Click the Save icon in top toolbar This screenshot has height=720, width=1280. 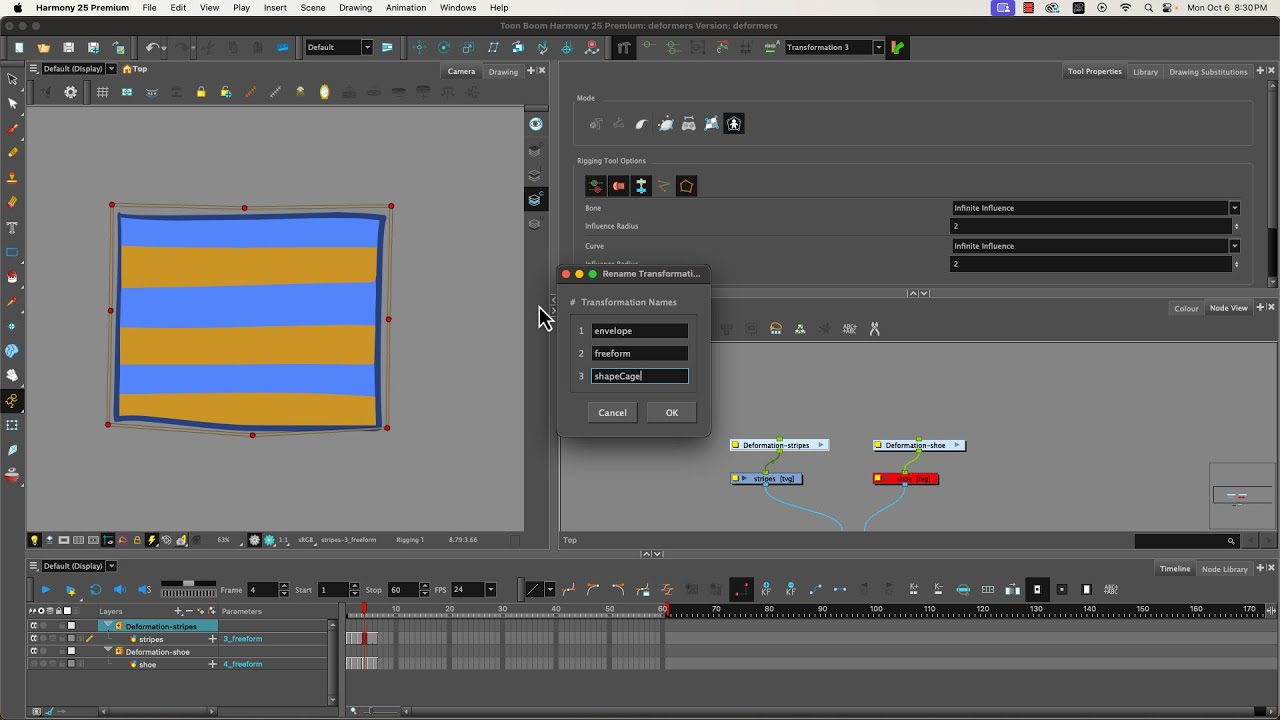[68, 47]
